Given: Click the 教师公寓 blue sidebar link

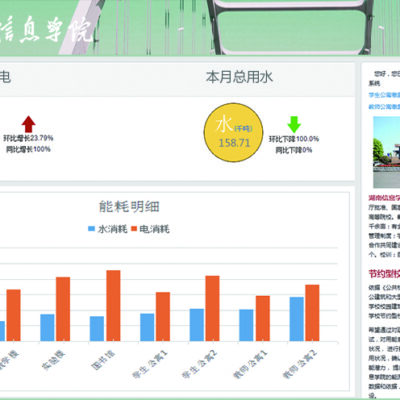Looking at the screenshot, I should coord(384,107).
